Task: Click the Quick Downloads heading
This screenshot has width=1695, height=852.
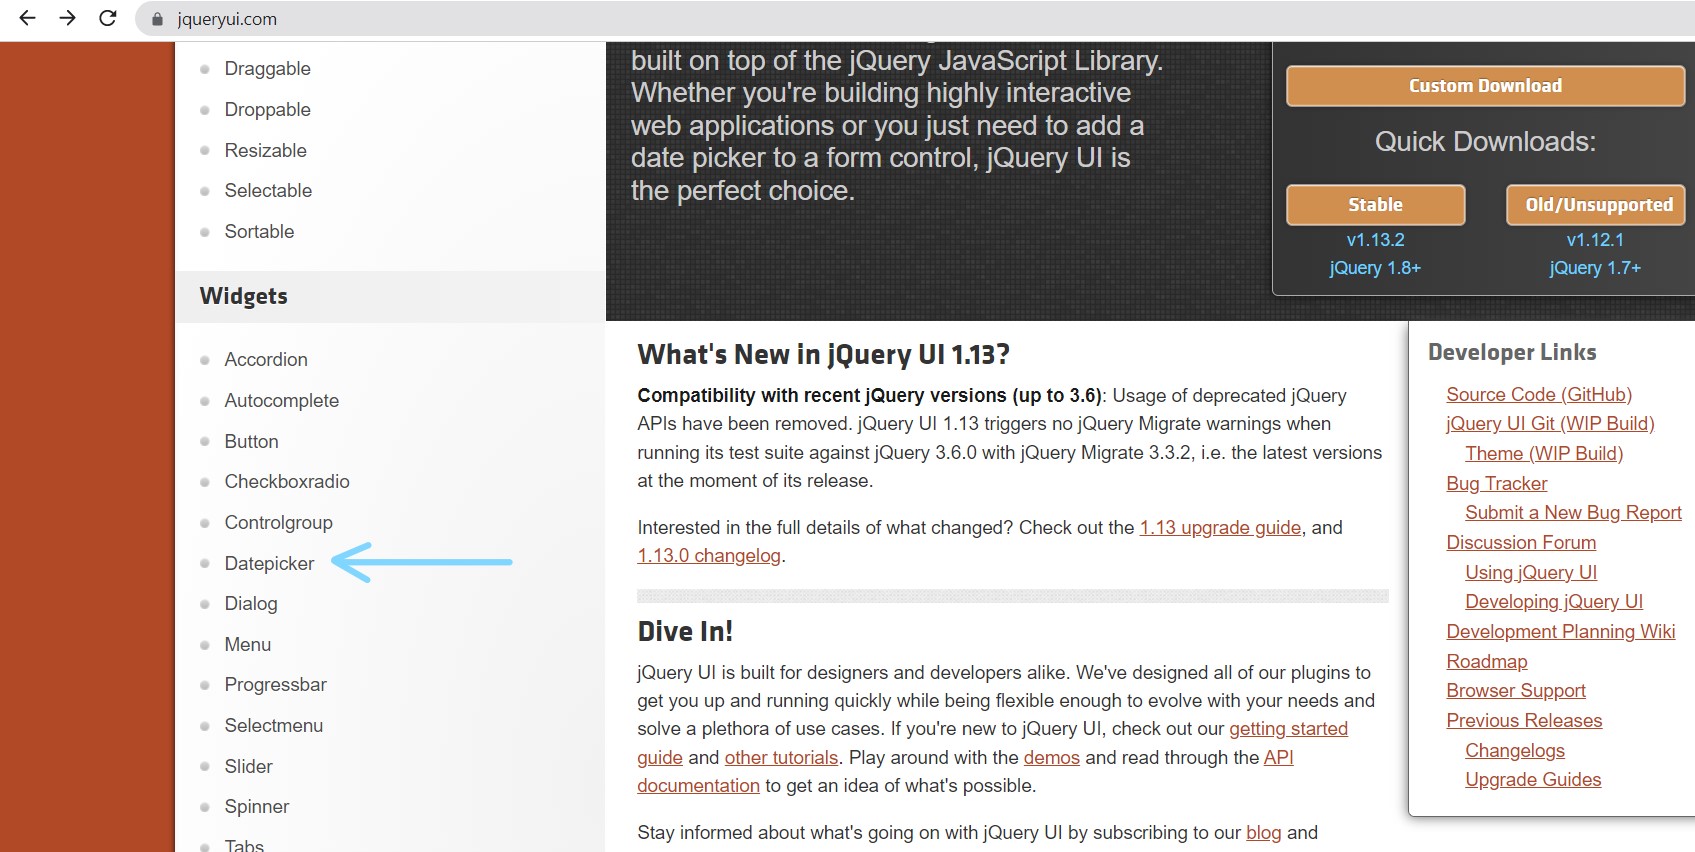Action: click(x=1485, y=141)
